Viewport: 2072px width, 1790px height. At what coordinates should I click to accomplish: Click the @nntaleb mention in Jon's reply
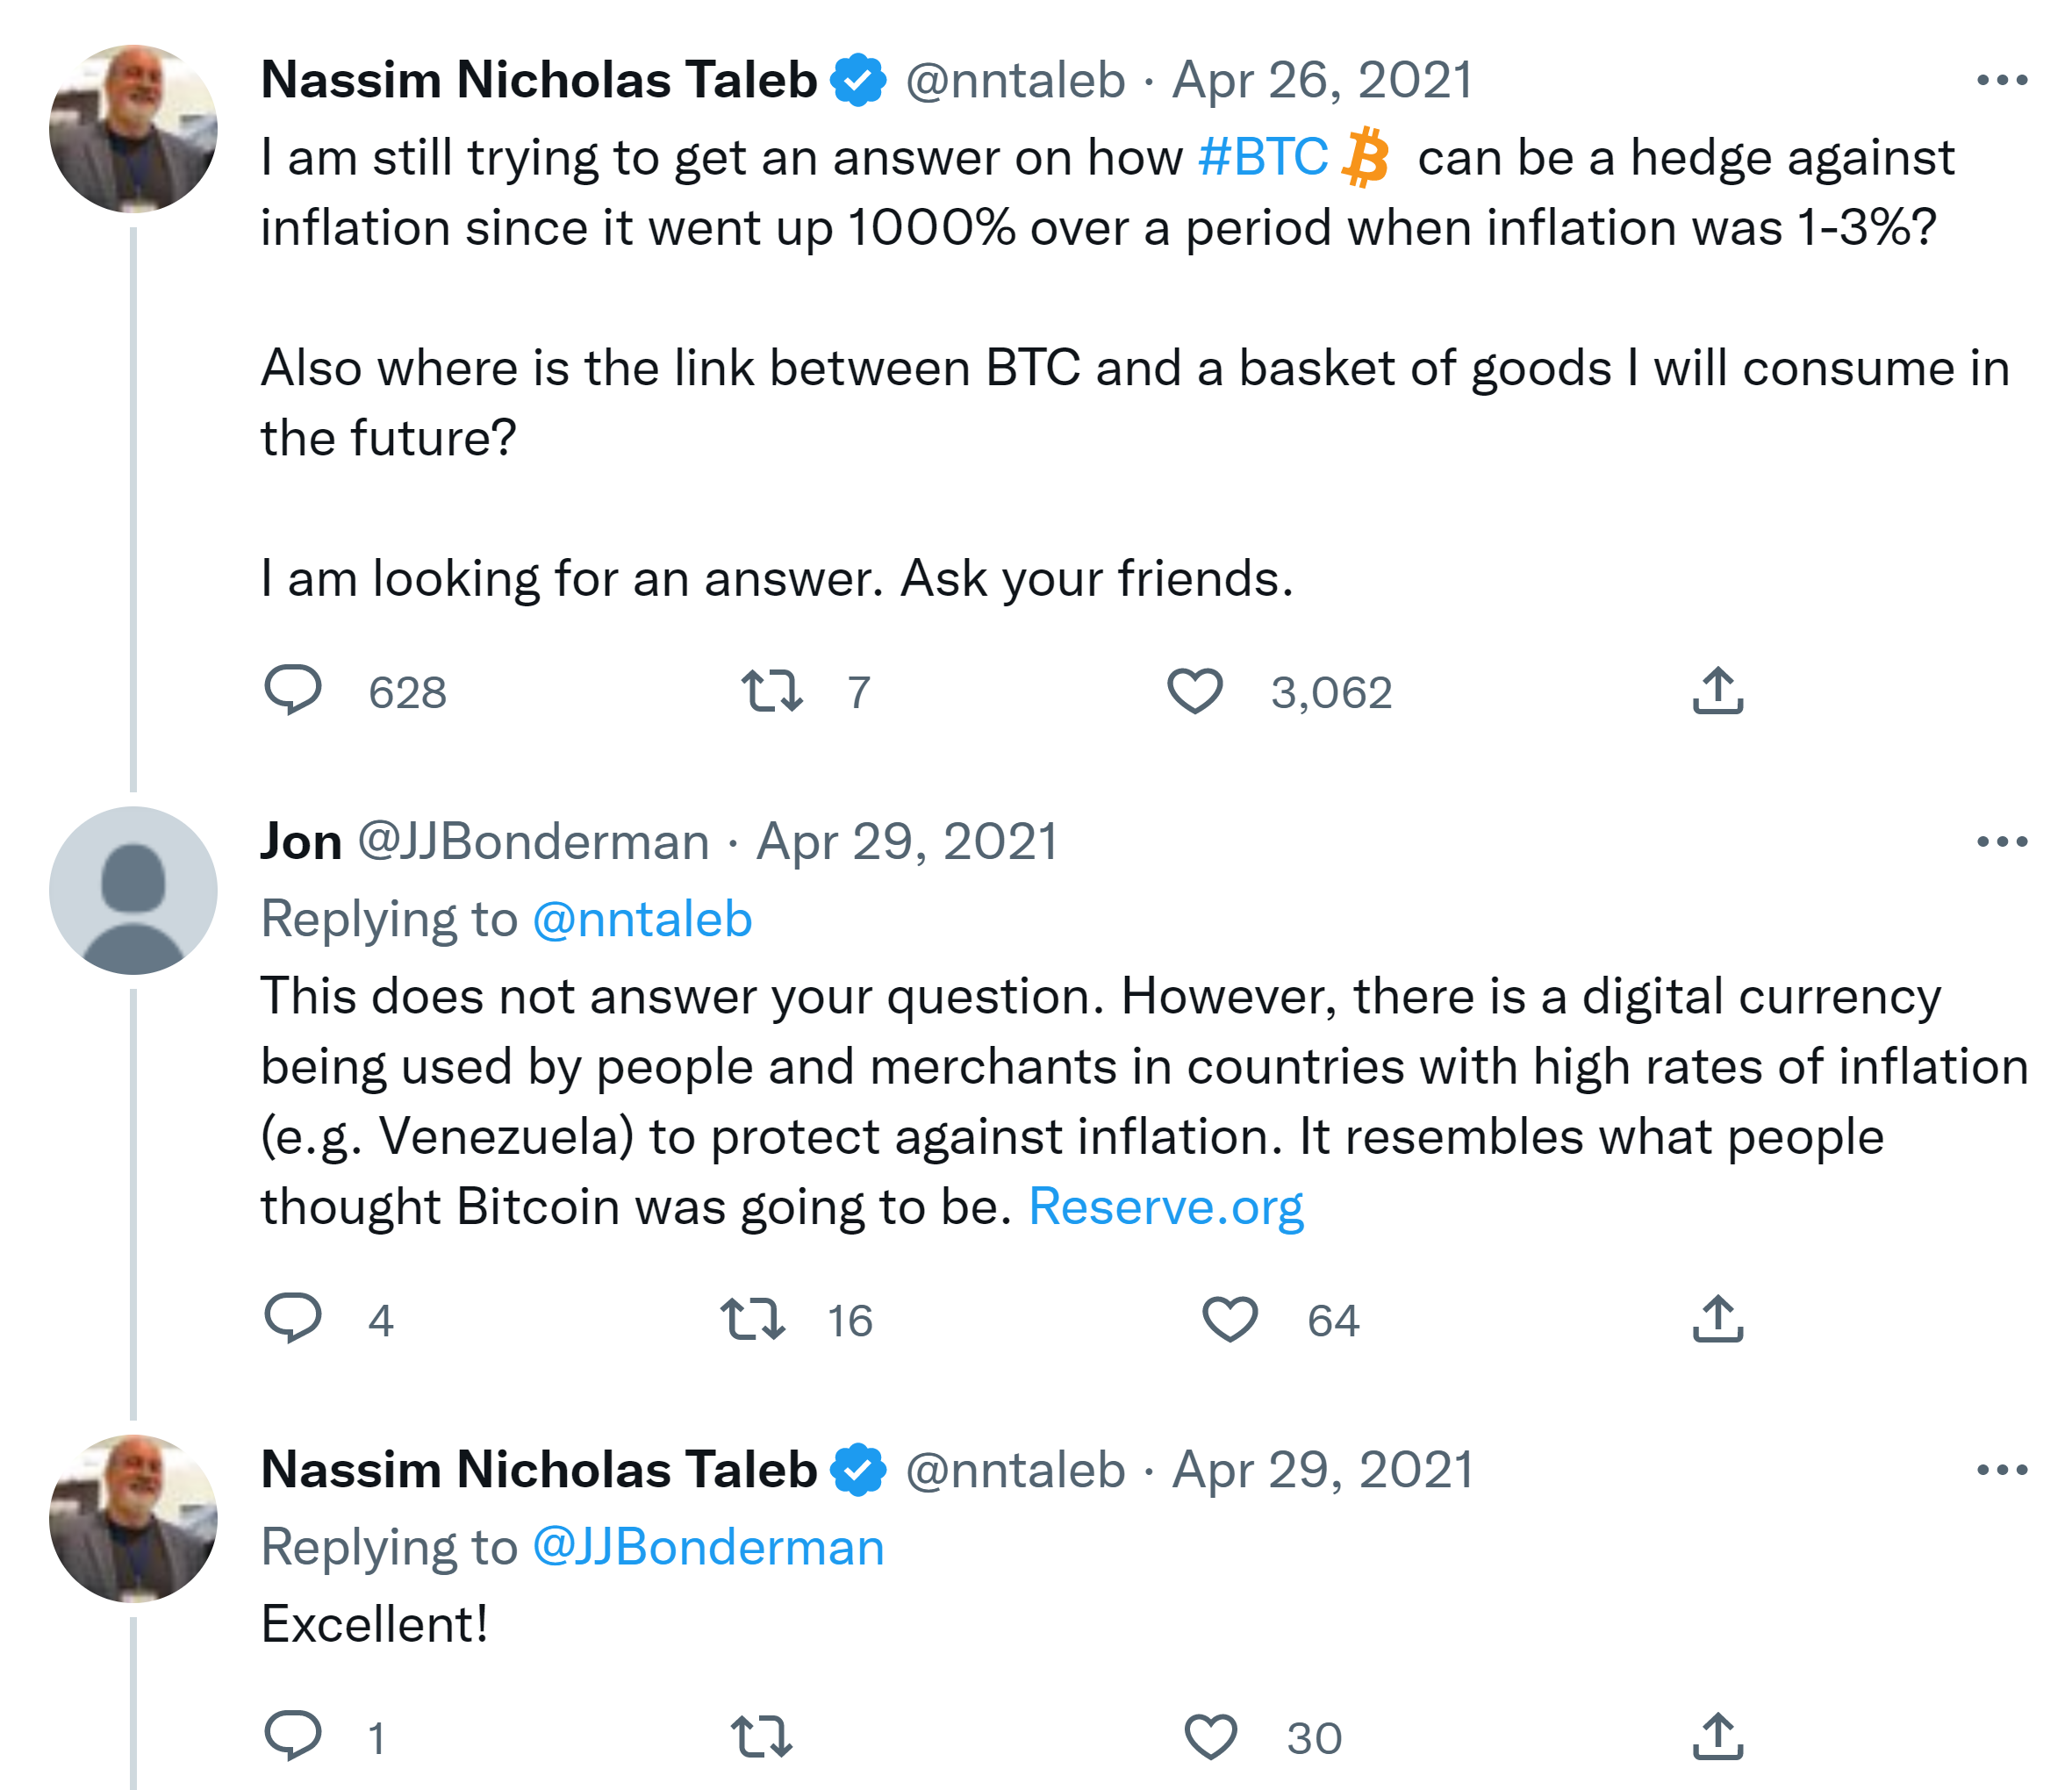(x=642, y=919)
